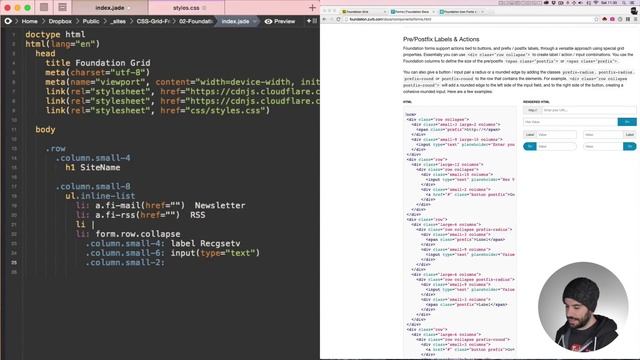Go to Dropbox in path bar
This screenshot has width=640, height=360.
tap(60, 21)
